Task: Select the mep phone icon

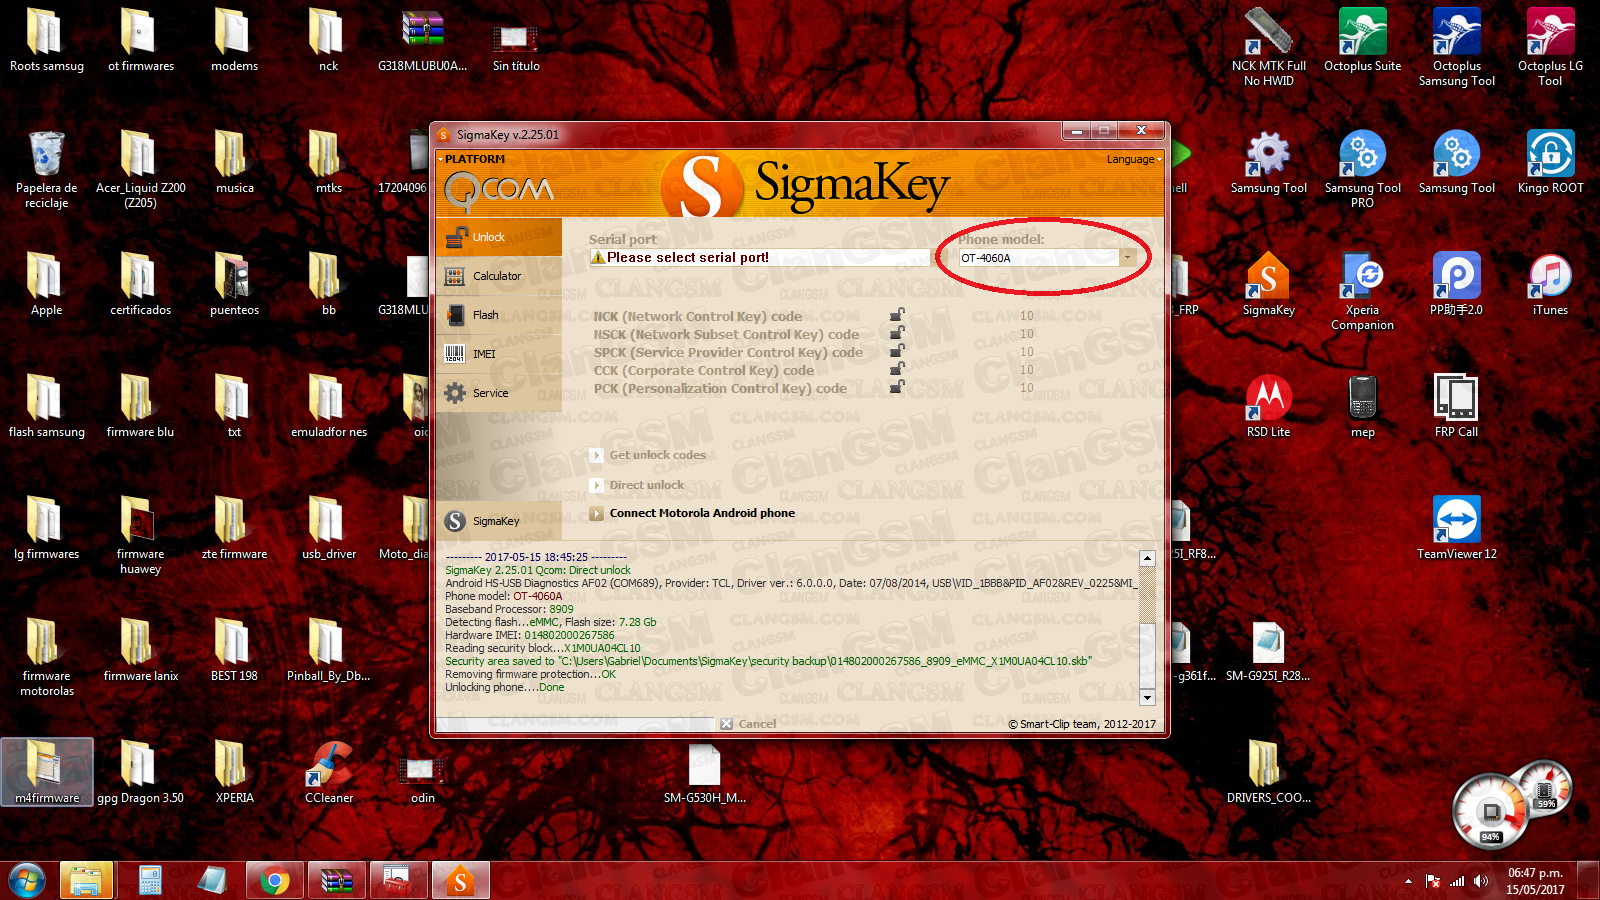Action: [x=1362, y=406]
